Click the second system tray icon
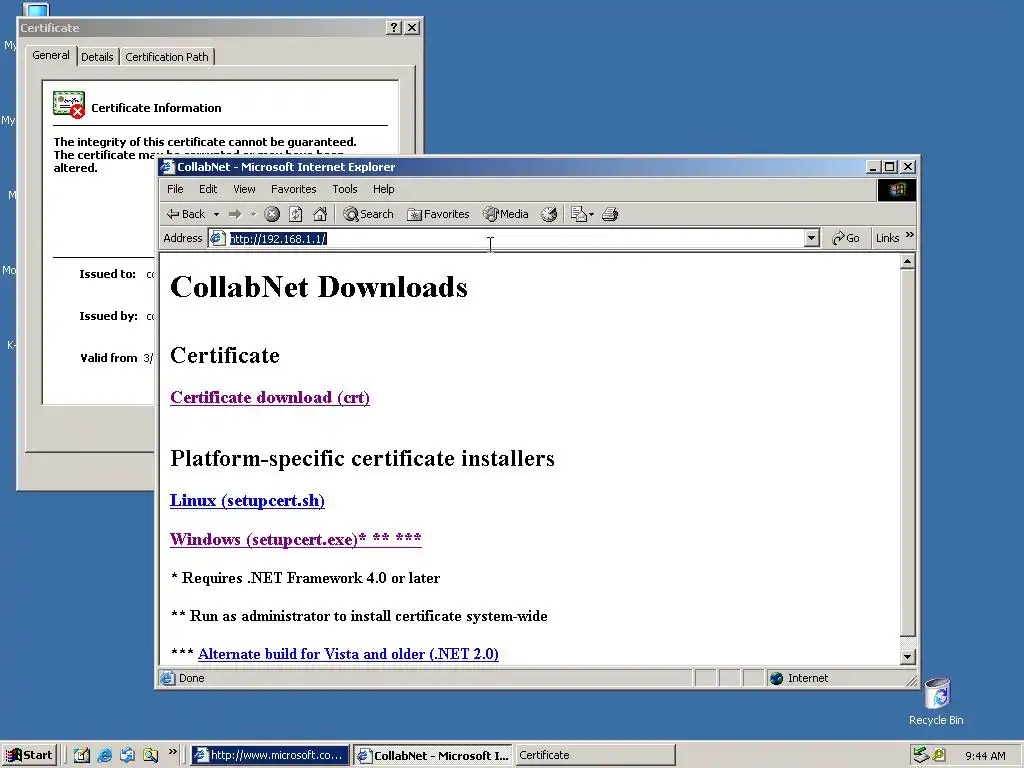The height and width of the screenshot is (768, 1024). 938,755
